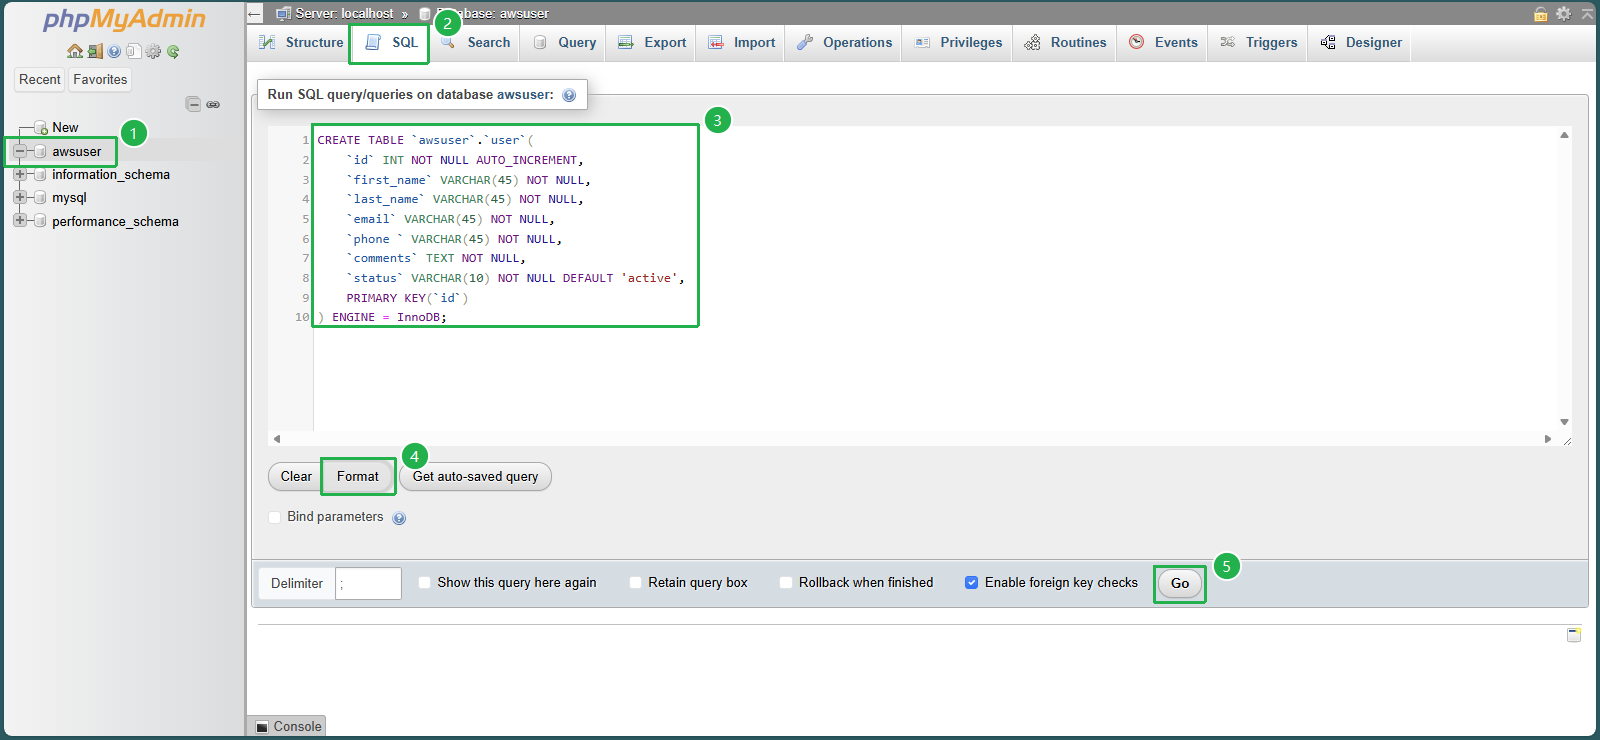Switch to the Structure tab

tap(300, 43)
